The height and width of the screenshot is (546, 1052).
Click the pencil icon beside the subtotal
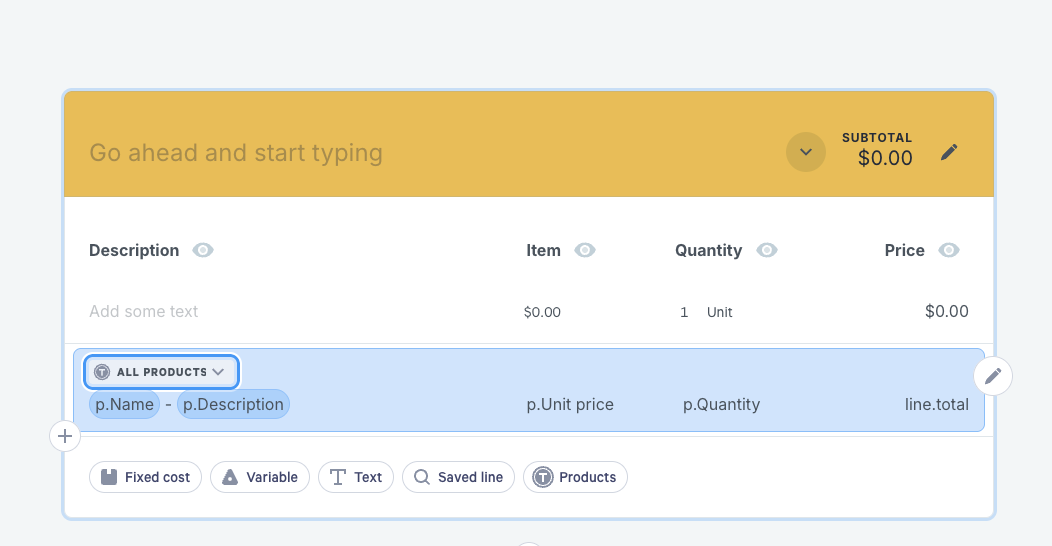pyautogui.click(x=949, y=152)
